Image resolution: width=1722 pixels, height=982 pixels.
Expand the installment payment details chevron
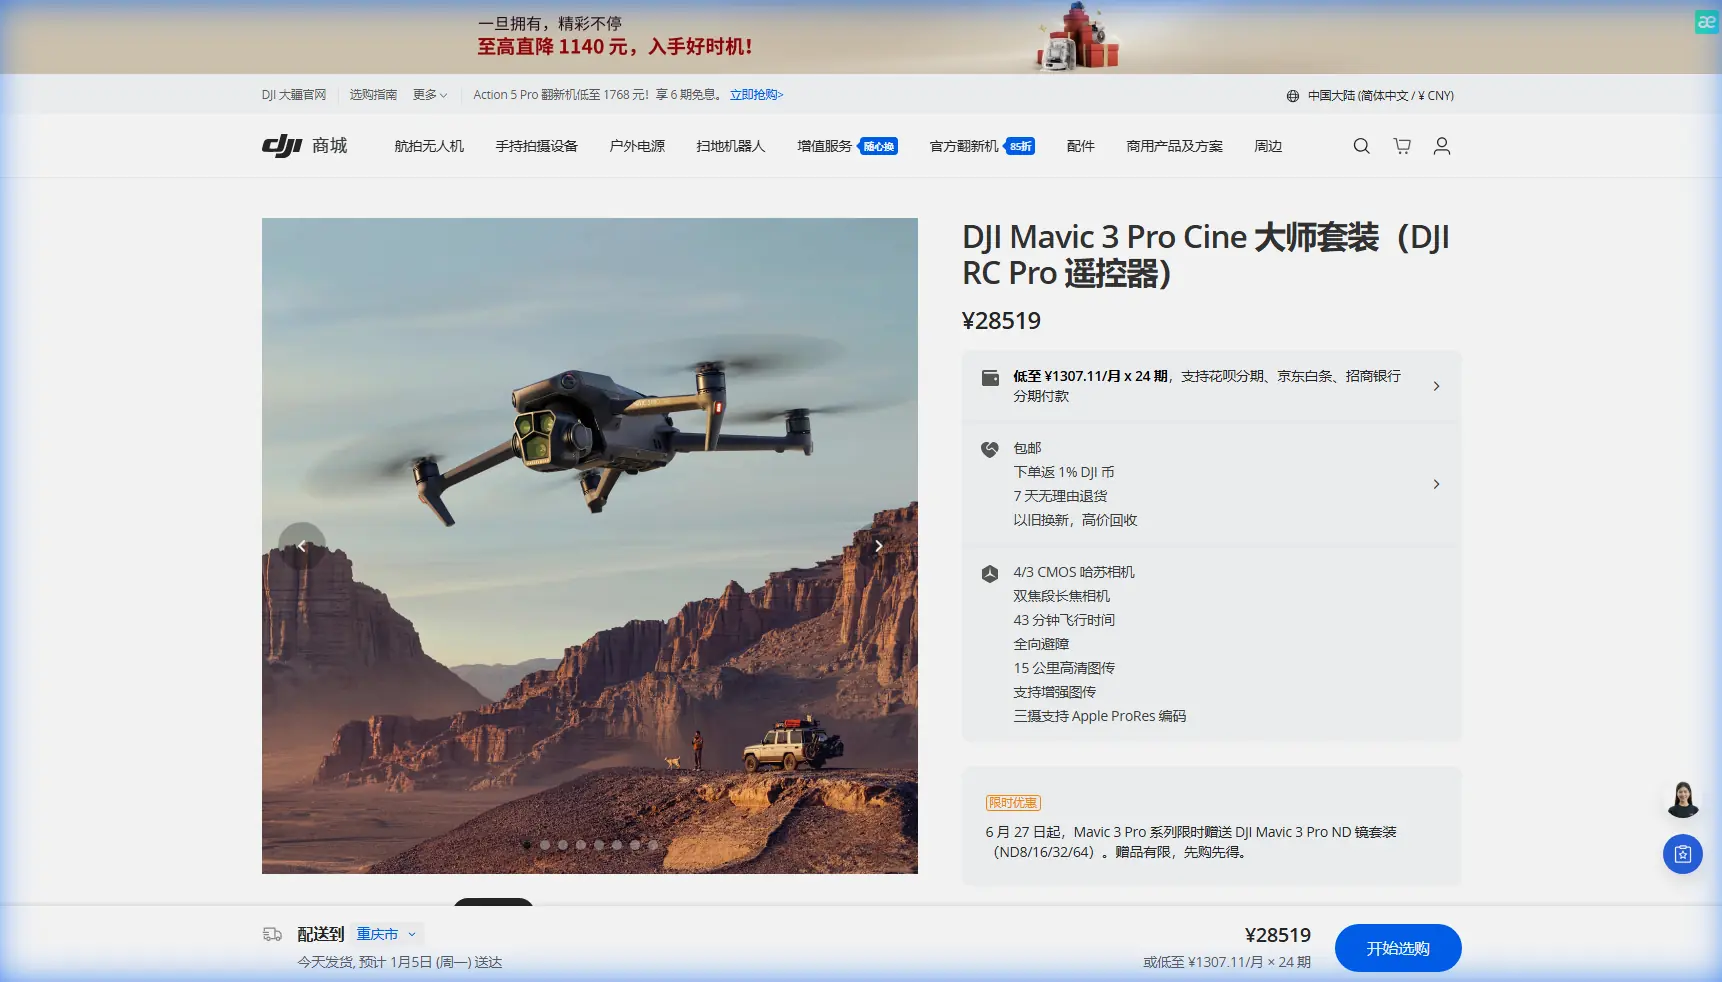1436,386
